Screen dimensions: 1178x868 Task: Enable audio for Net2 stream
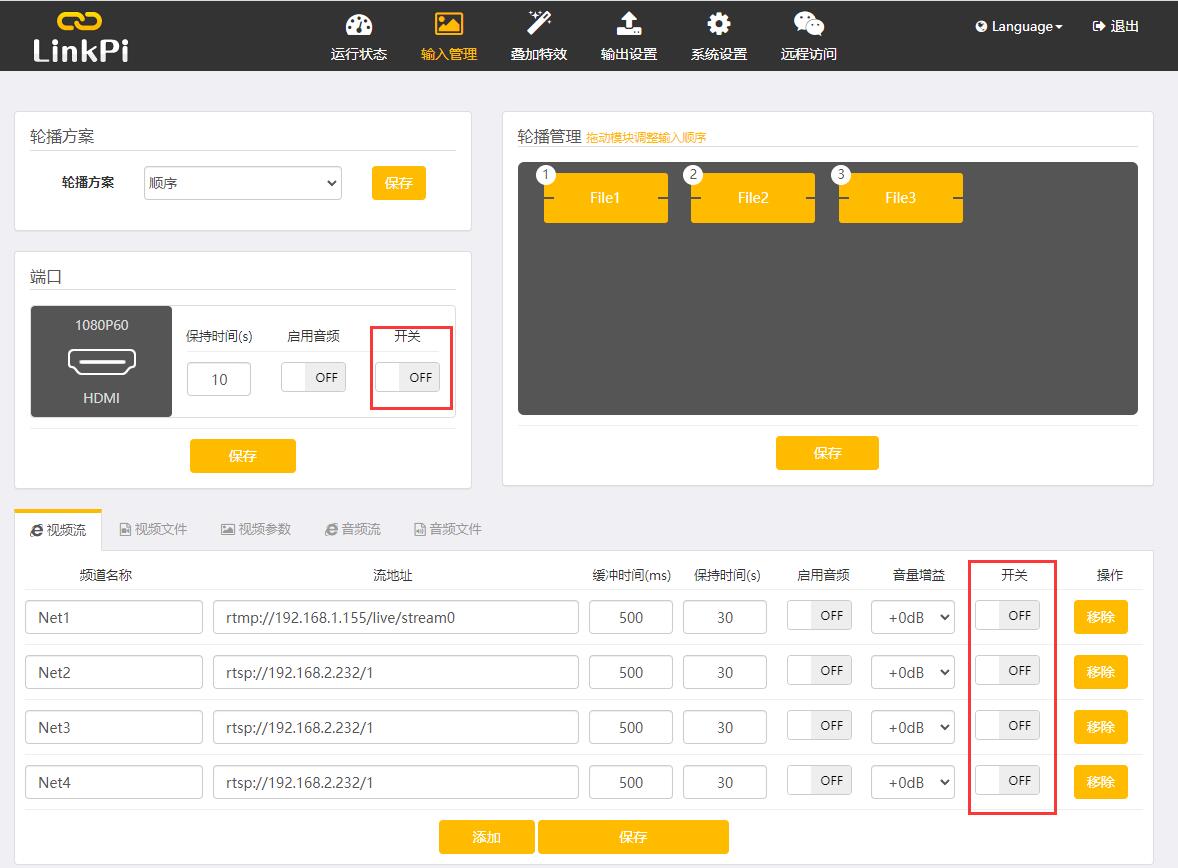point(819,670)
